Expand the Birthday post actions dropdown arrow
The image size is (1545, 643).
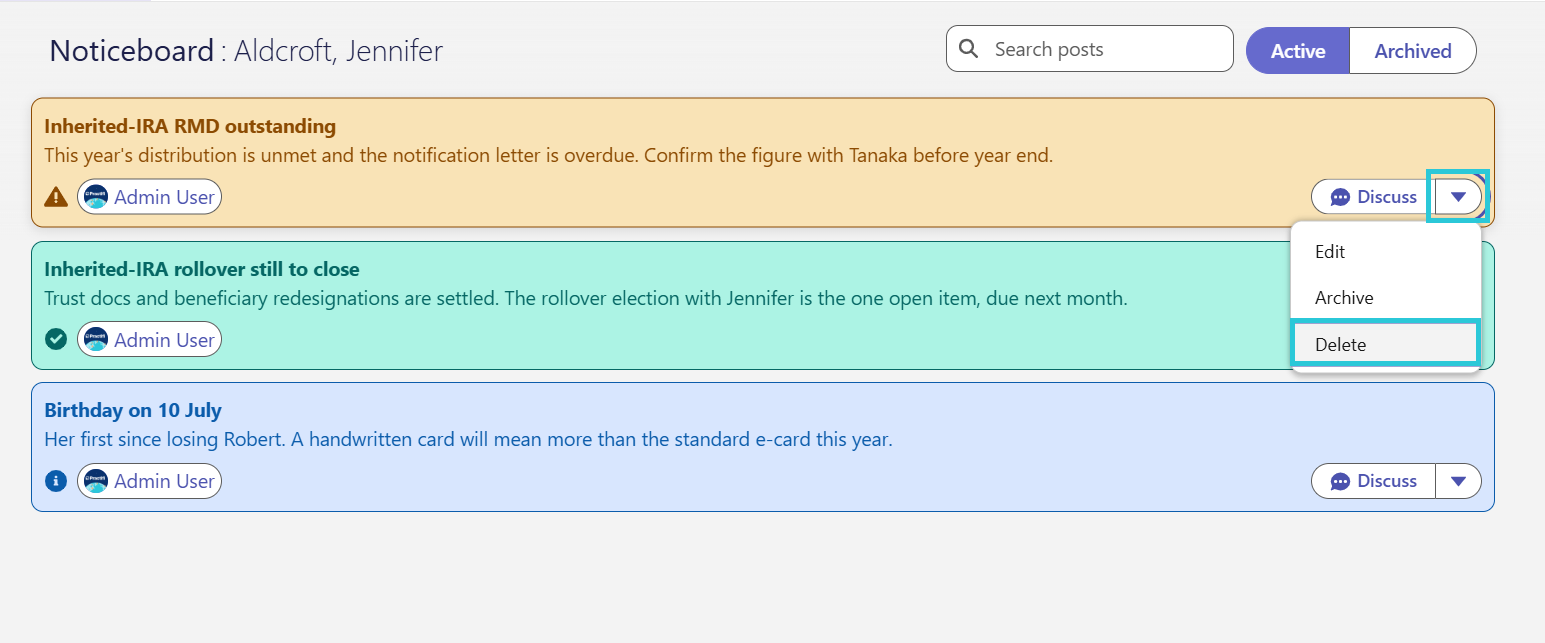pos(1458,481)
